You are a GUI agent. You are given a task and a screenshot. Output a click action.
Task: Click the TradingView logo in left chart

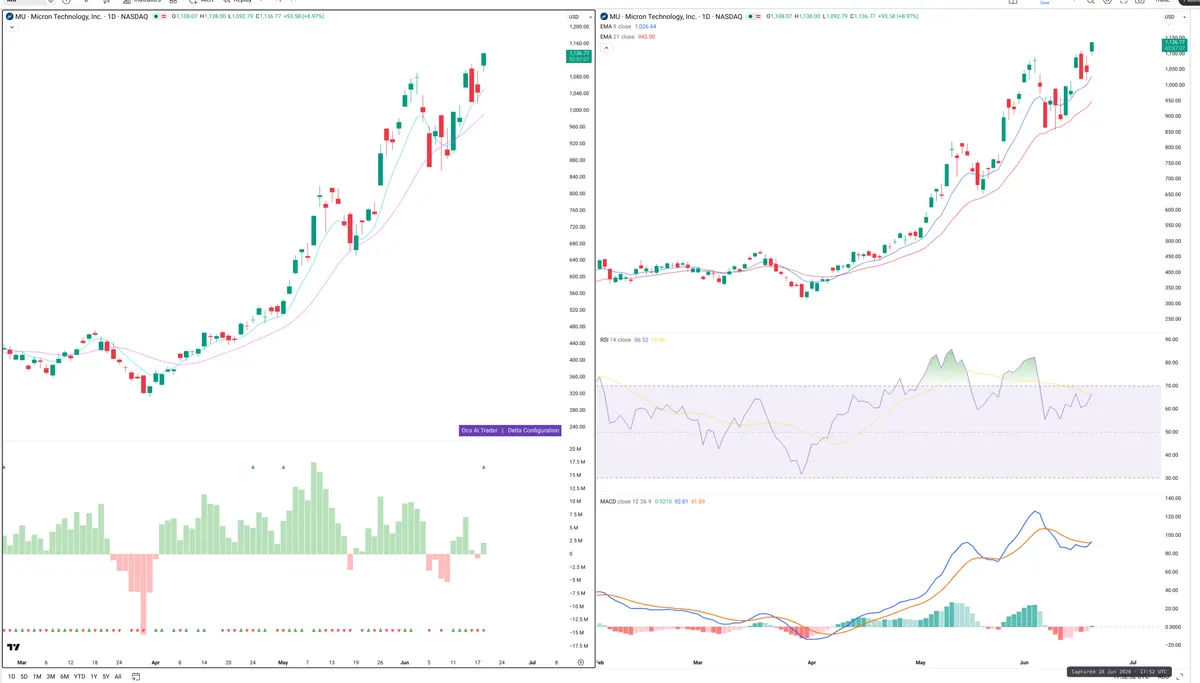(14, 647)
